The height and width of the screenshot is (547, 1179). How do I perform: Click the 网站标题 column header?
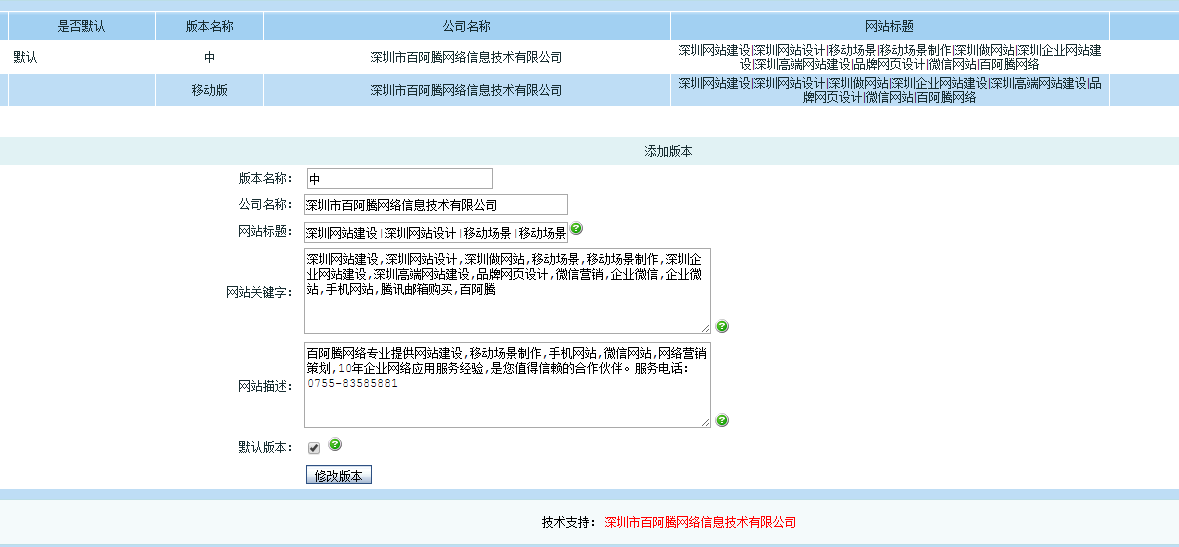point(889,26)
